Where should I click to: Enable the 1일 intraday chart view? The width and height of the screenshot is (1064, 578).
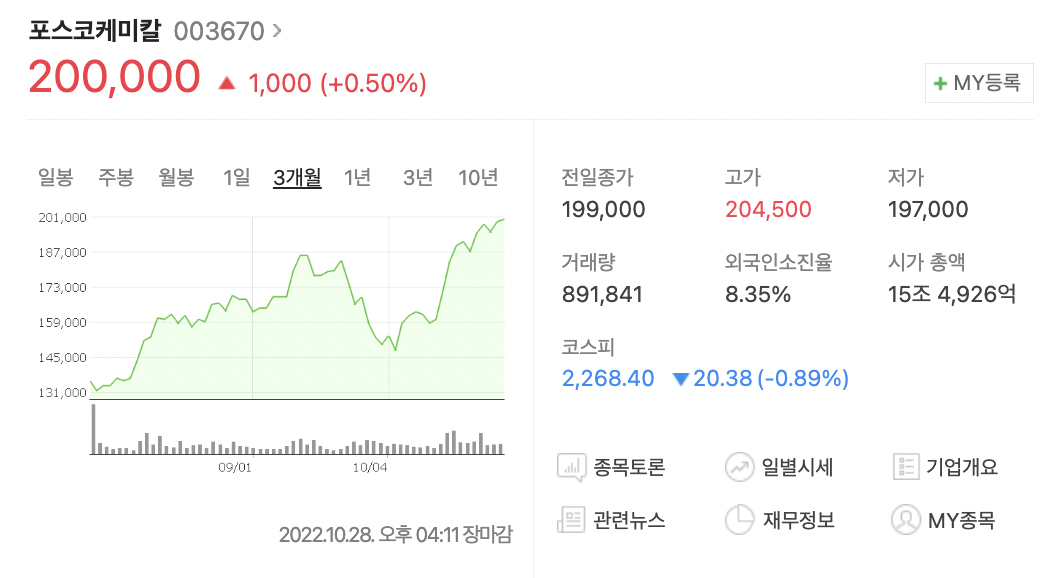[235, 176]
